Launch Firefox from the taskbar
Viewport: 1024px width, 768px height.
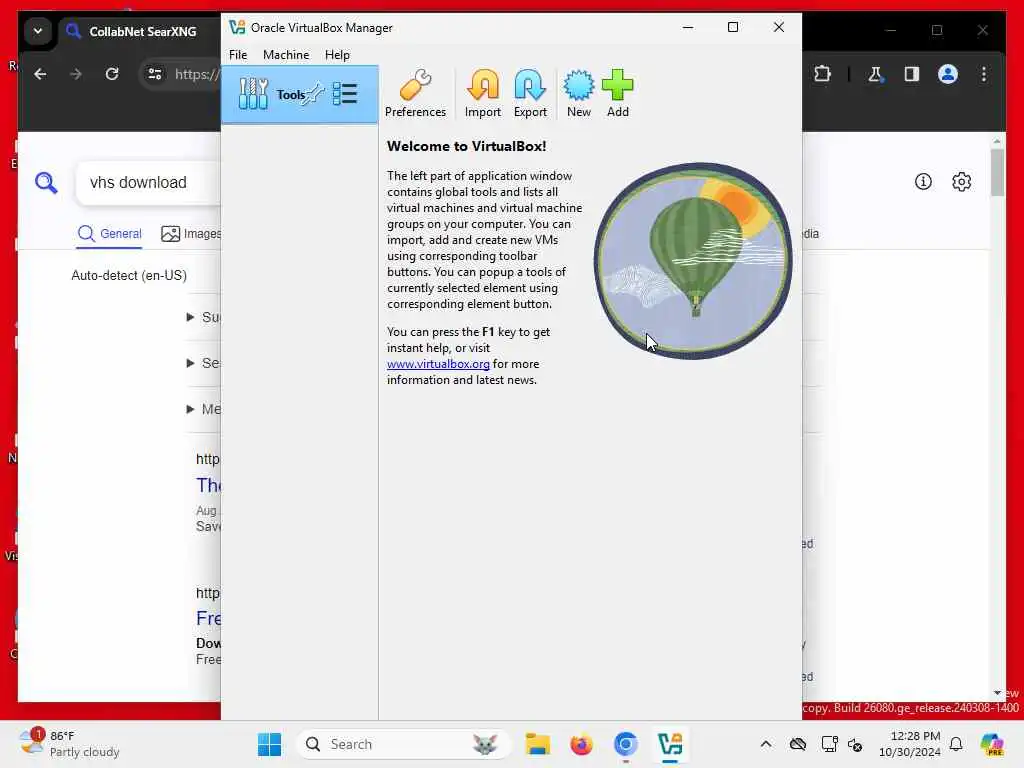[581, 744]
